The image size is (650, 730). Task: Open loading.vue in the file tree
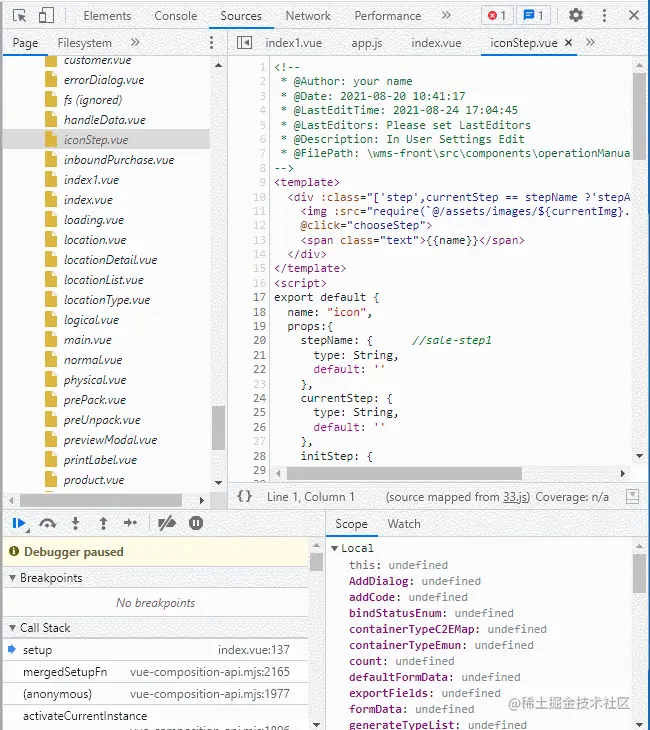[94, 220]
